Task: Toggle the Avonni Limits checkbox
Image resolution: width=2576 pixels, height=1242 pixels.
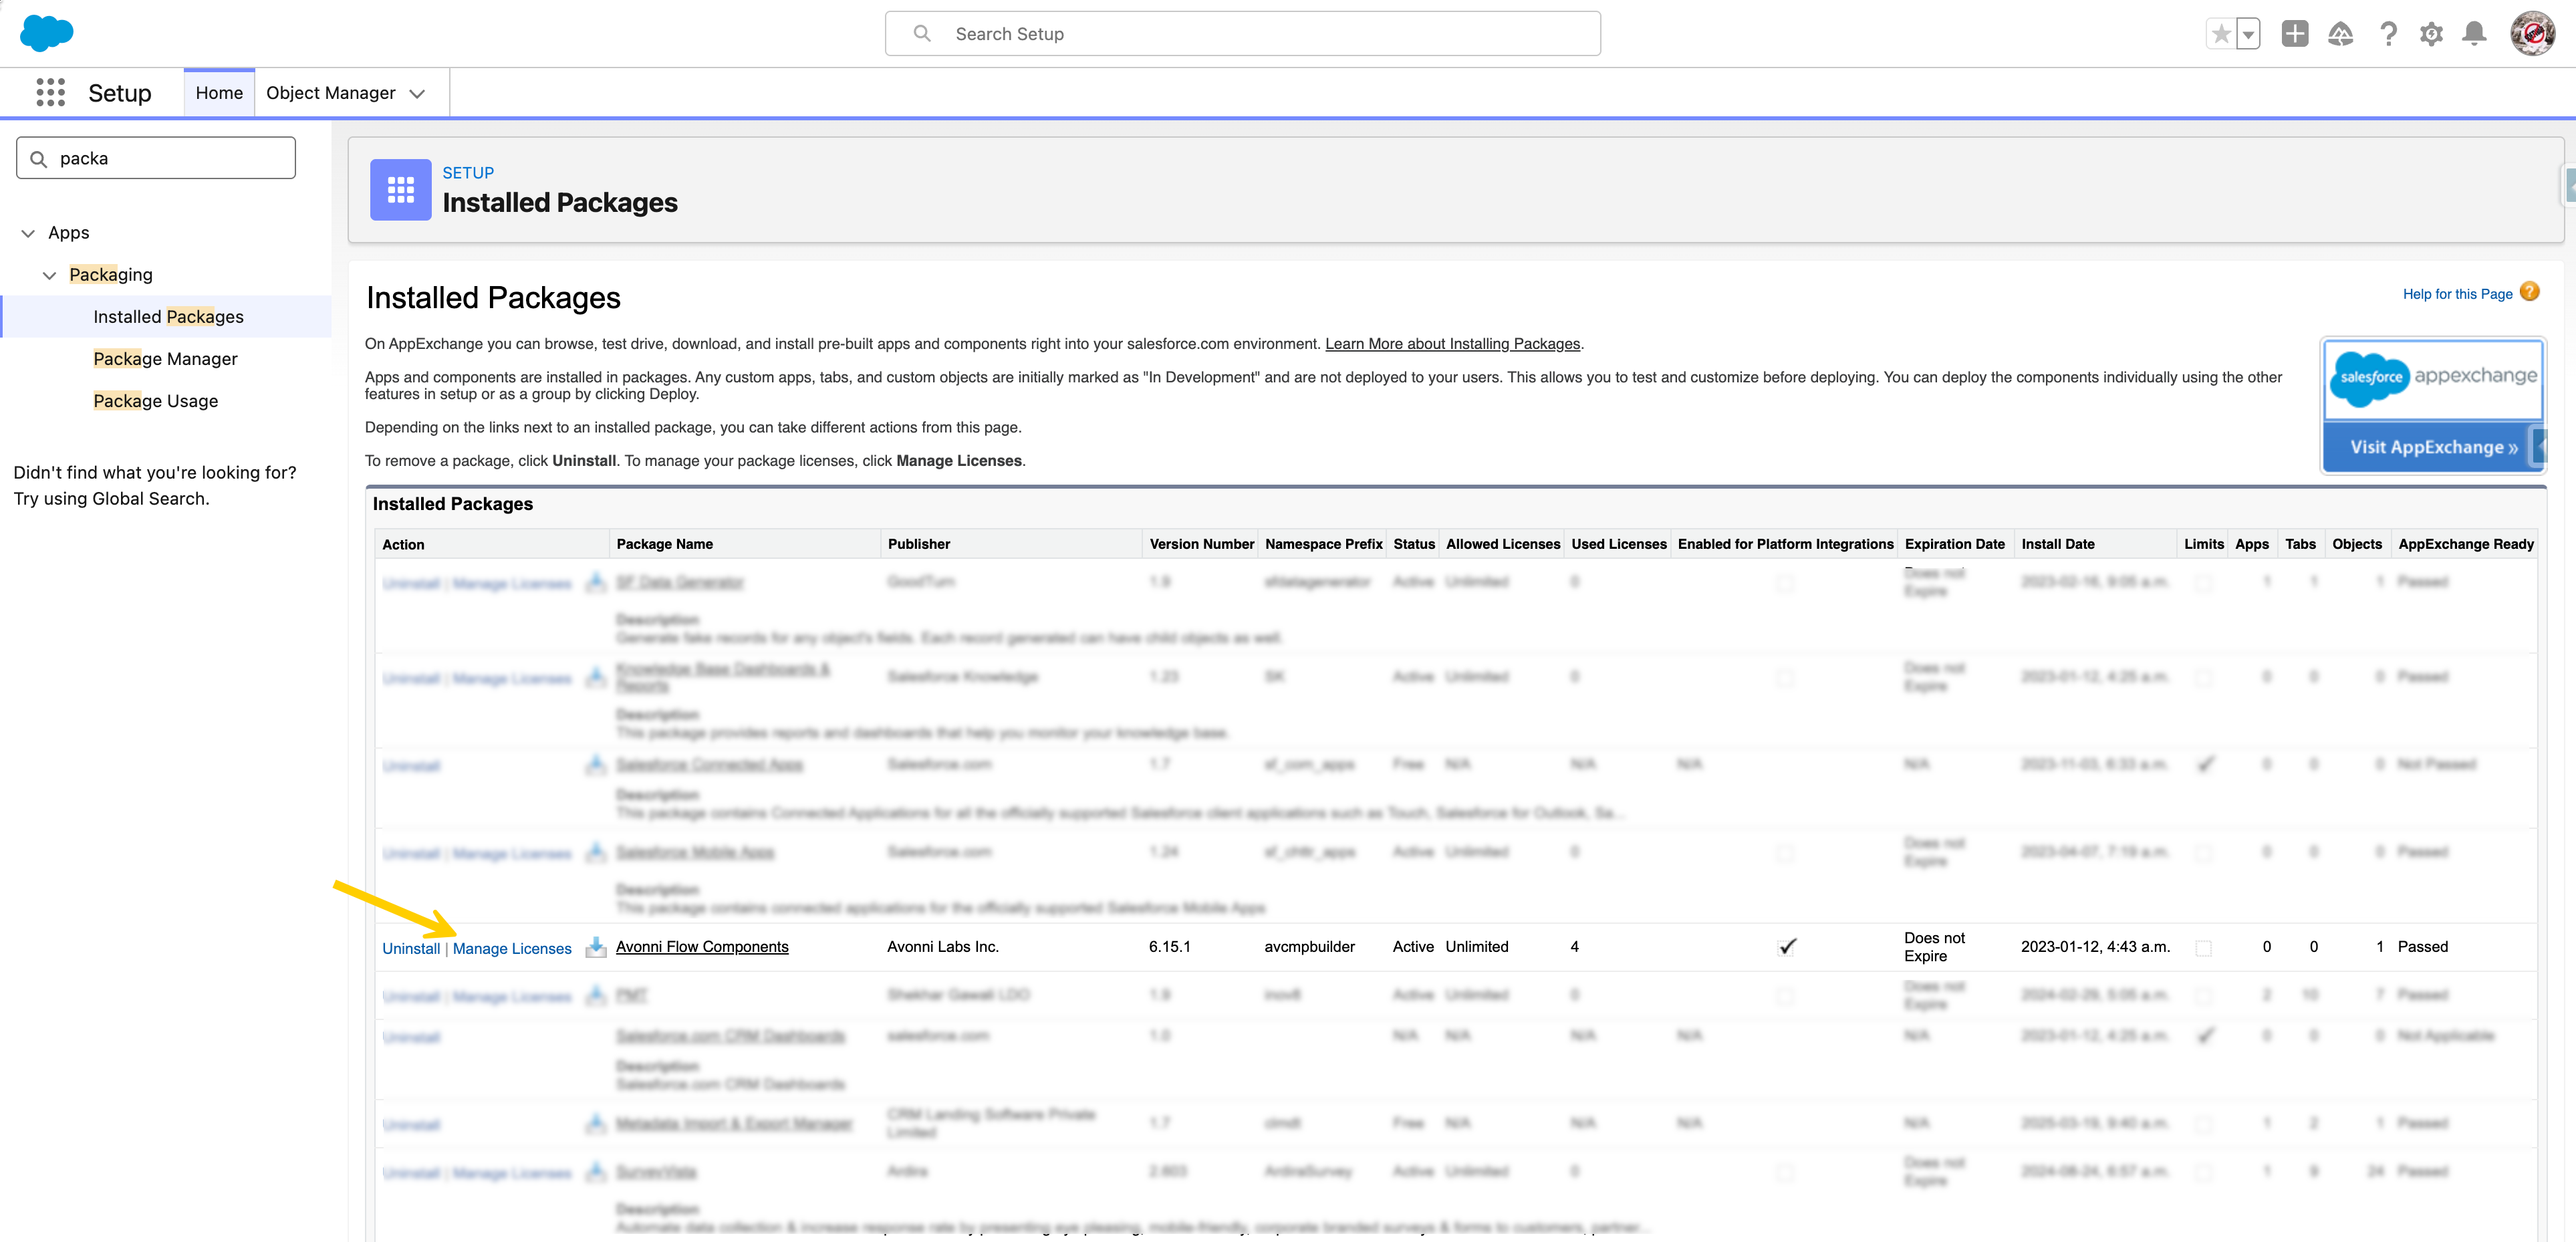Action: point(2203,948)
